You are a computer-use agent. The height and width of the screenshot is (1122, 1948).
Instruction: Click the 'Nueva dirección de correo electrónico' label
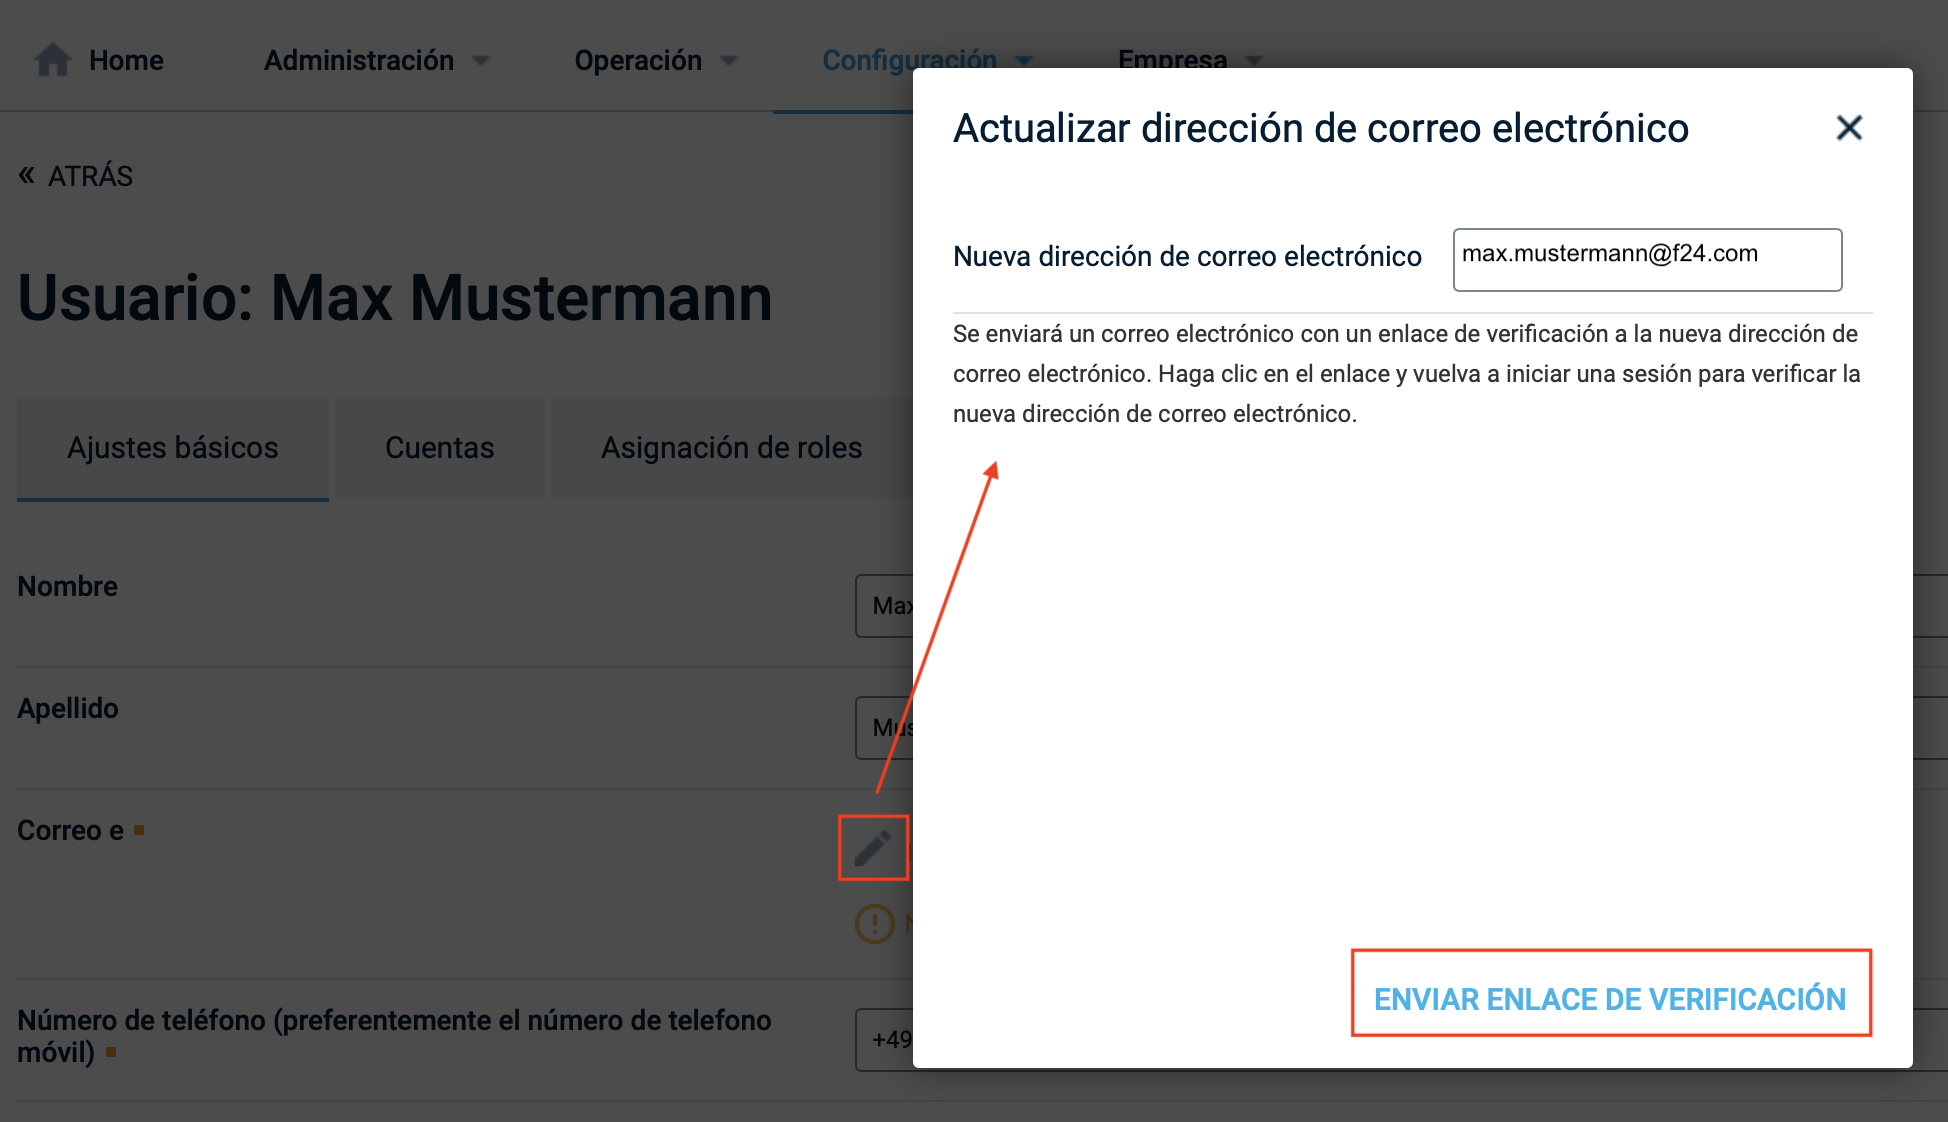pos(1187,257)
